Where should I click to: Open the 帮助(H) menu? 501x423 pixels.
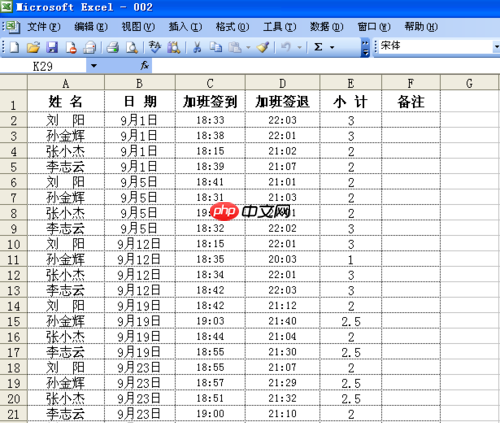coord(421,27)
